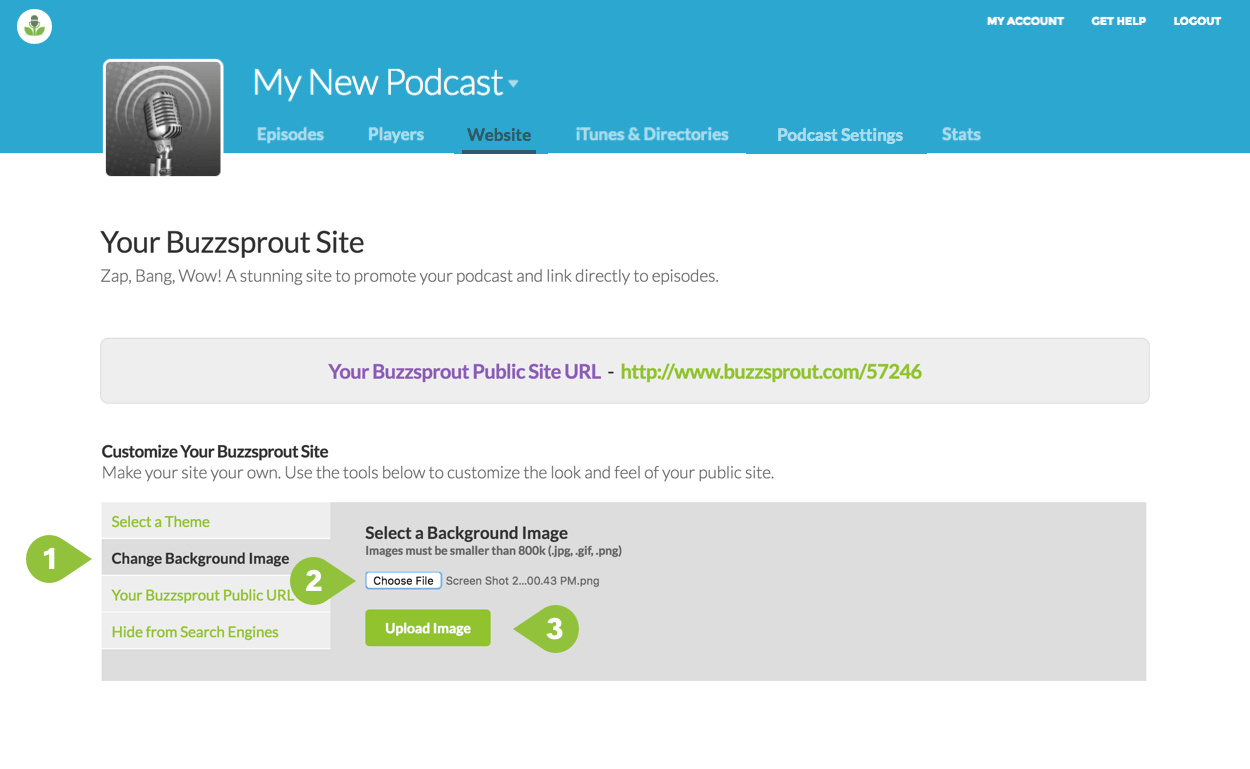The image size is (1250, 769).
Task: Click the Get Help link
Action: click(1118, 21)
